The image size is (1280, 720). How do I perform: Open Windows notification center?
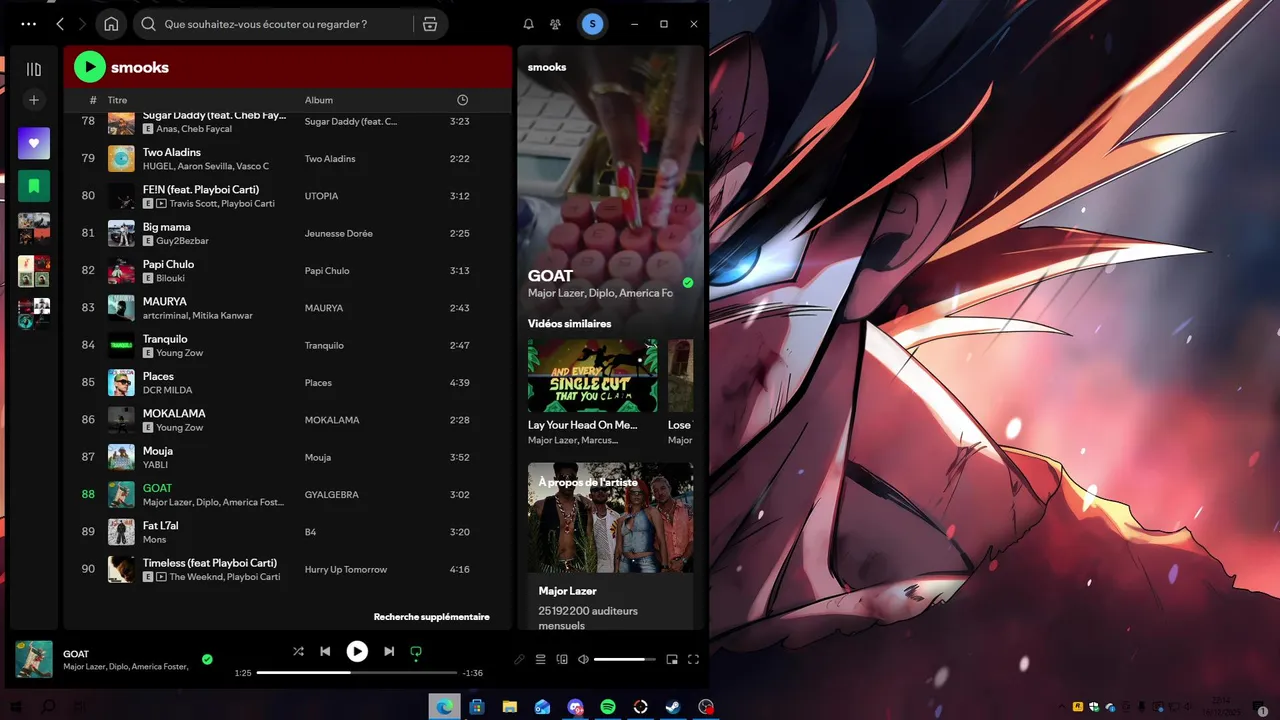(1262, 710)
